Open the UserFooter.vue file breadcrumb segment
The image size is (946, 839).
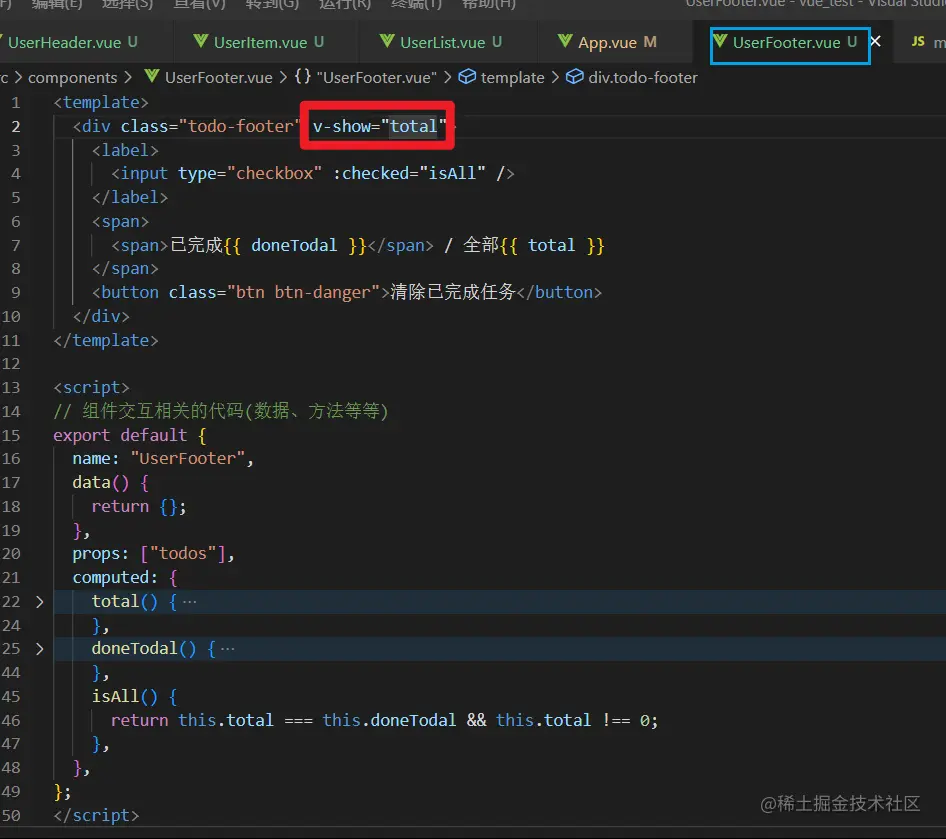click(218, 78)
